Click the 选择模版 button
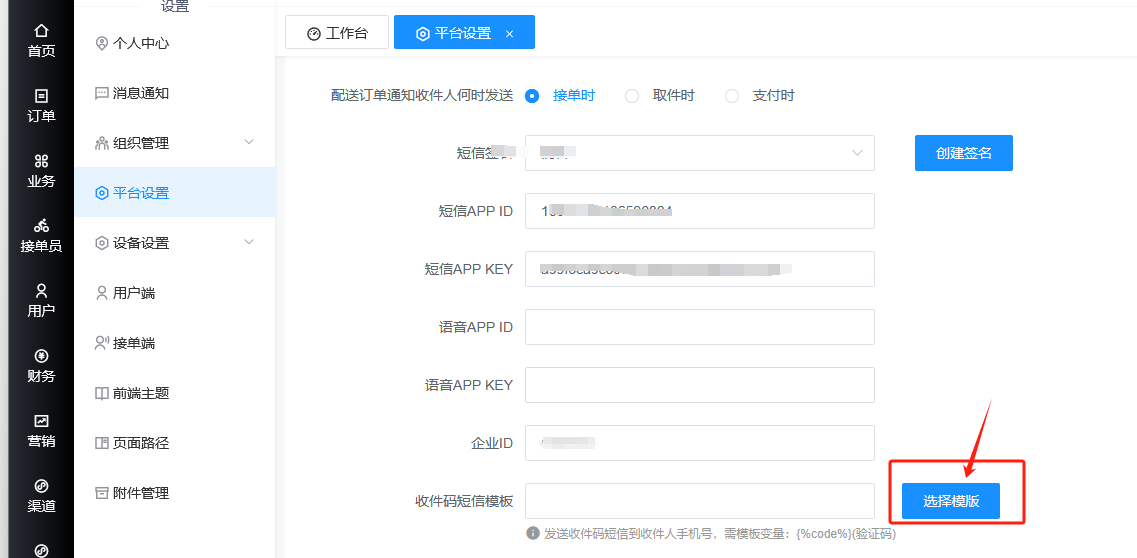The height and width of the screenshot is (558, 1137). point(951,501)
